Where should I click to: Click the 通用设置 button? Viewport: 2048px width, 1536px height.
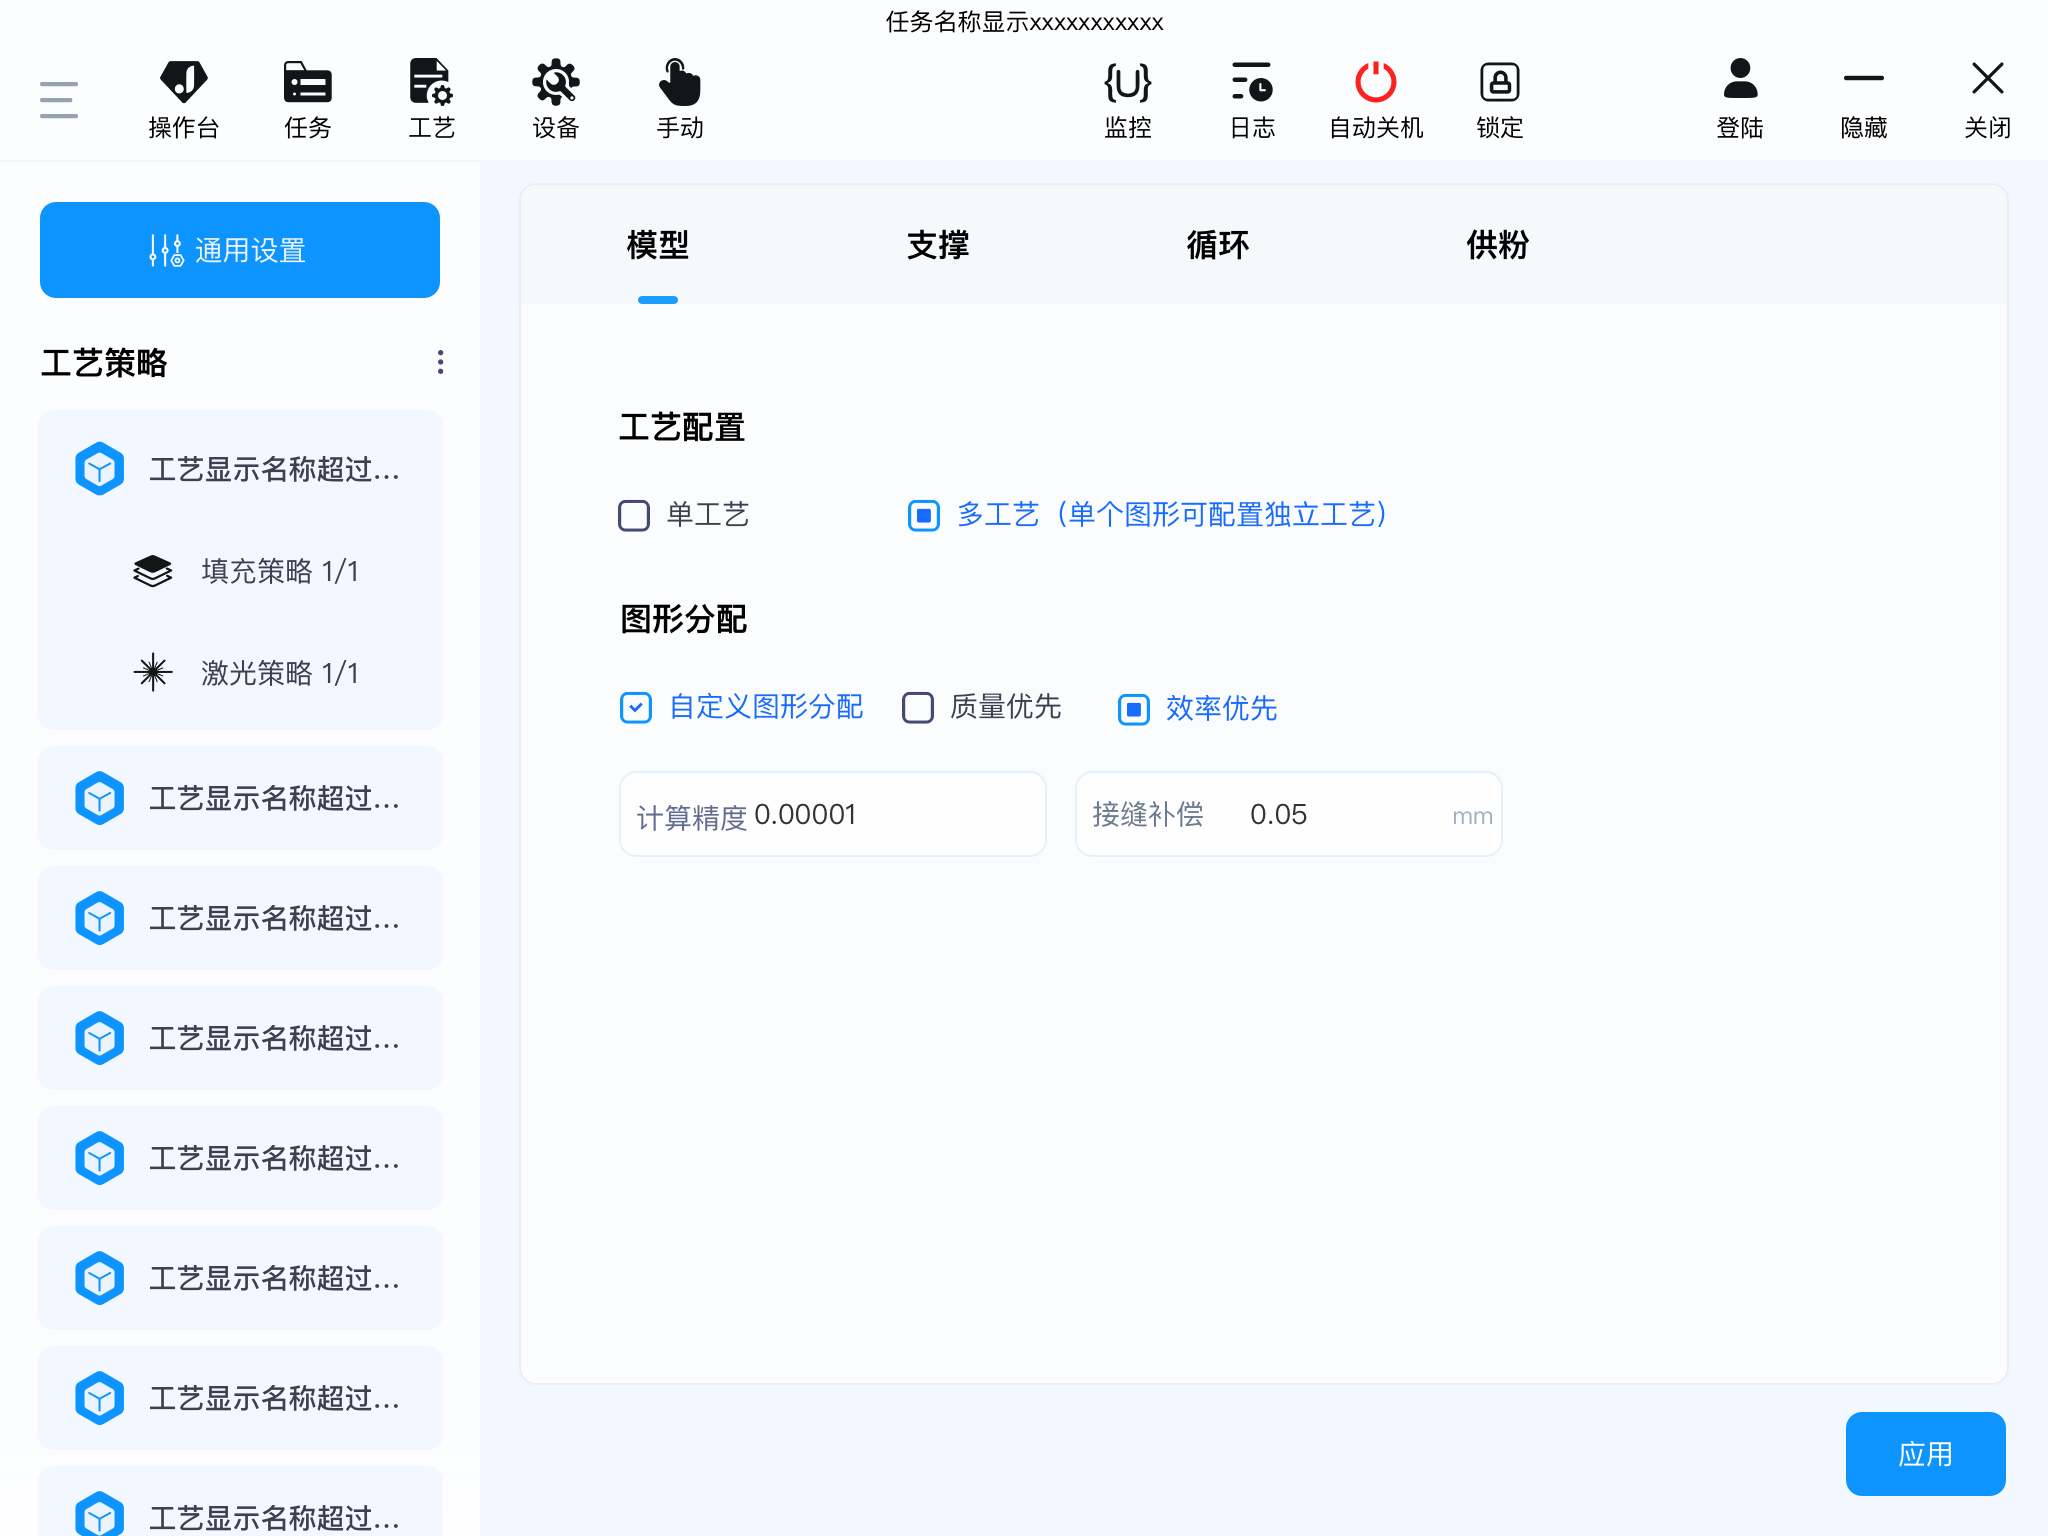pos(240,250)
